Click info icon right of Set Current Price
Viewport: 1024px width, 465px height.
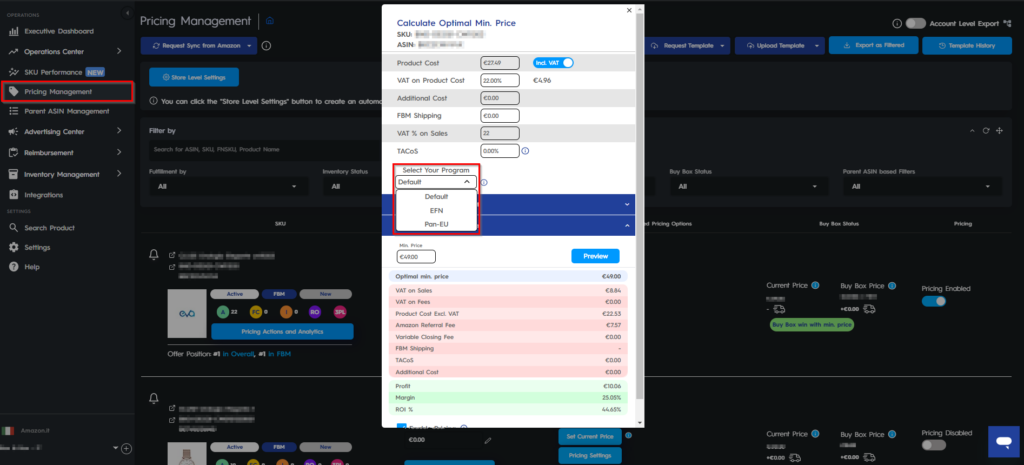pyautogui.click(x=628, y=435)
